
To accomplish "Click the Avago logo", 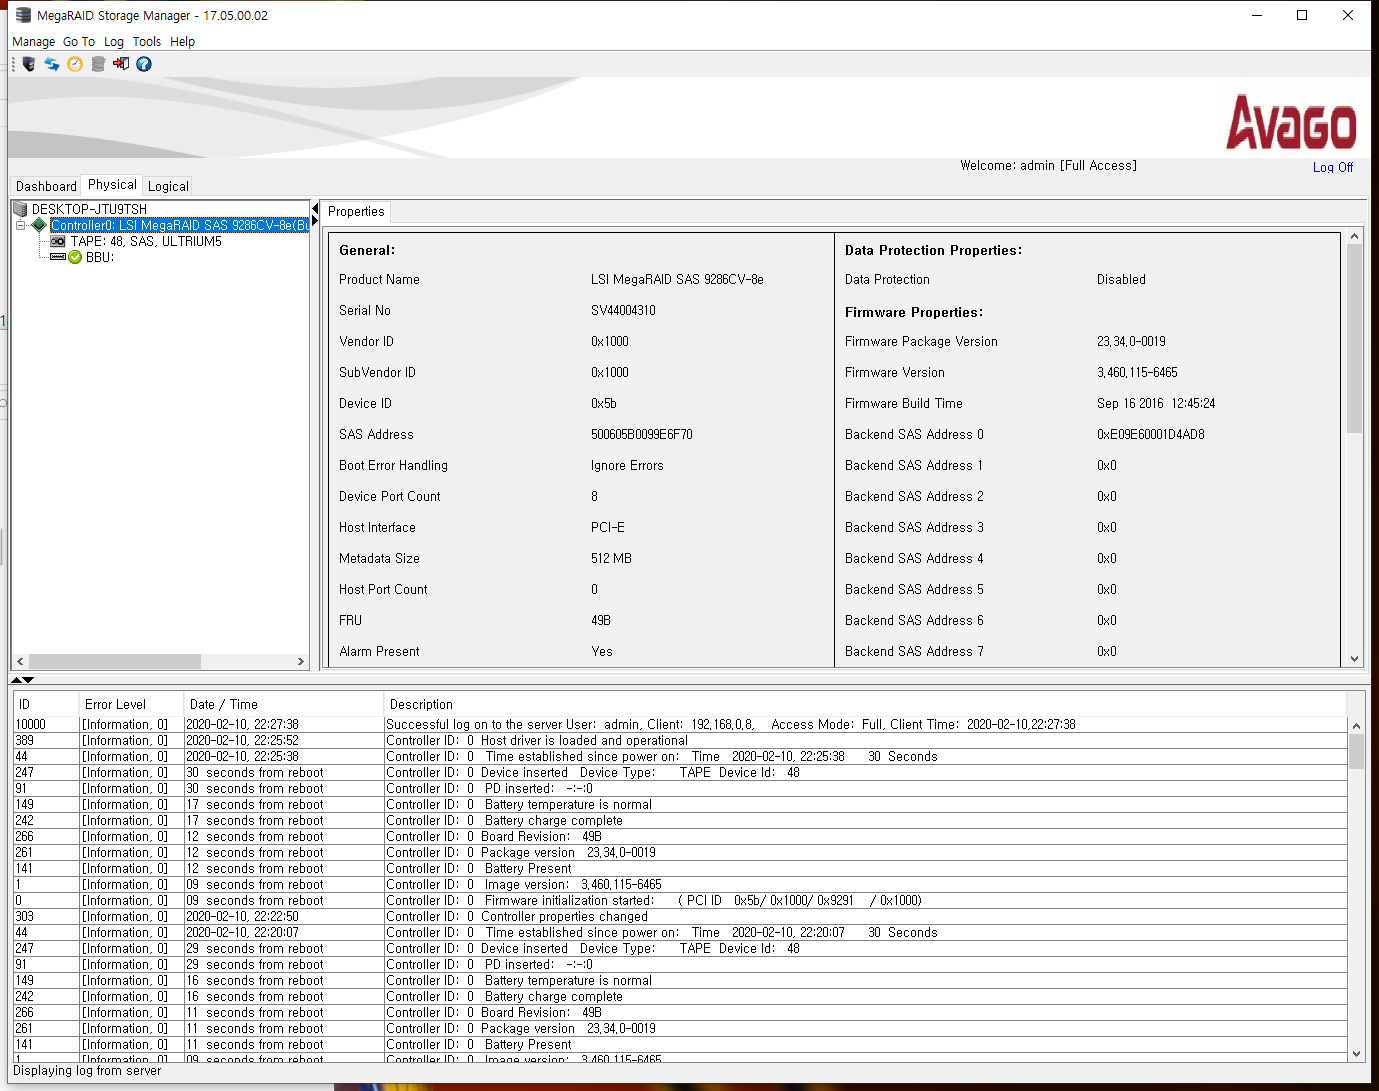I will [1291, 122].
